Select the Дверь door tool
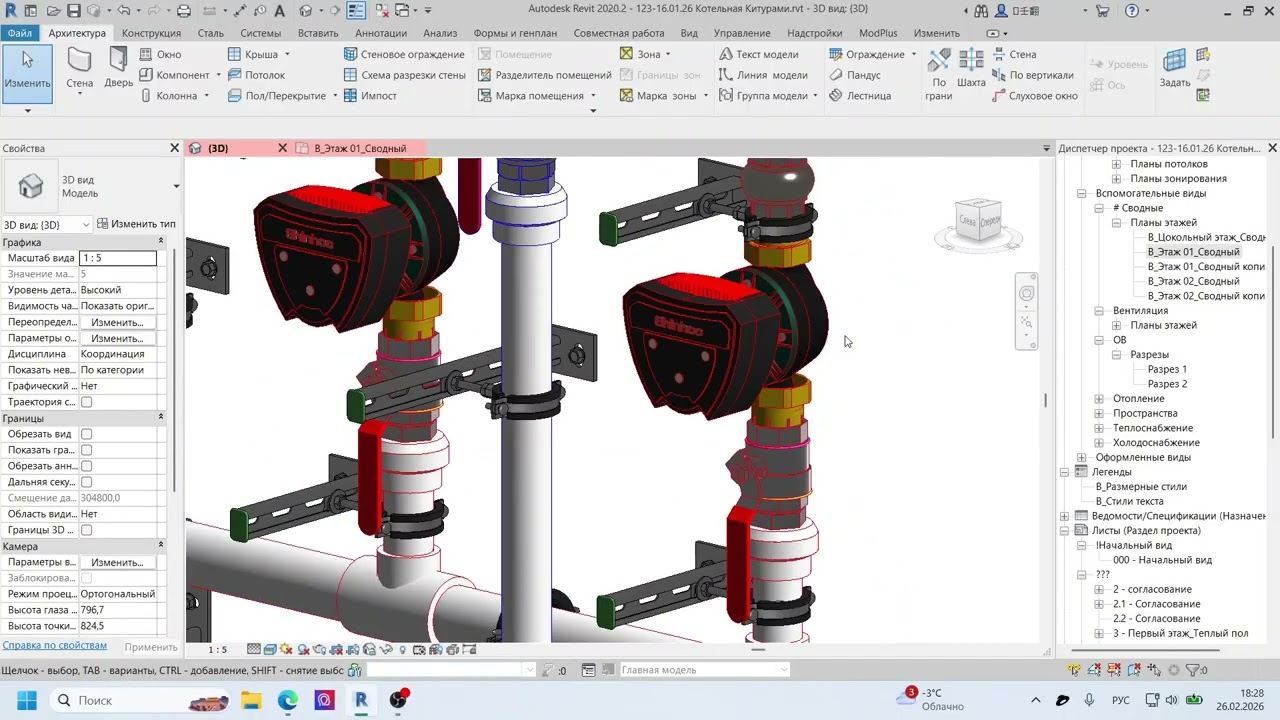Screen dimensions: 1280x720 point(118,70)
